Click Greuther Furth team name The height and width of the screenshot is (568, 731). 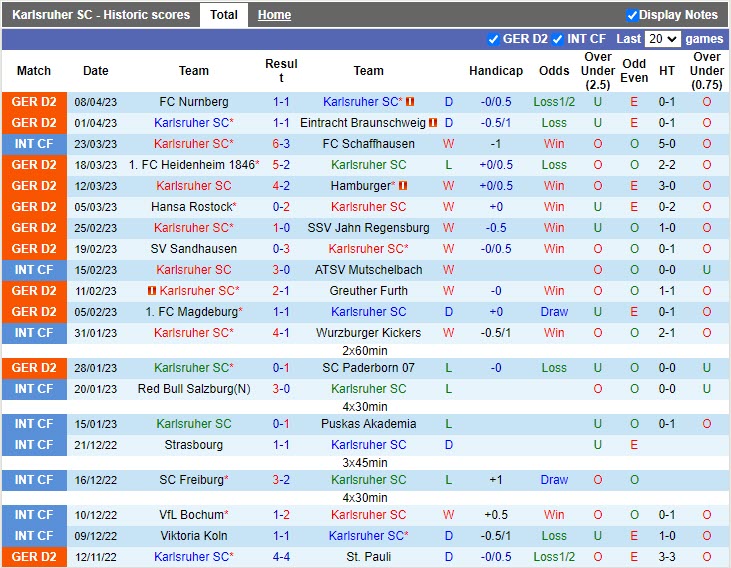pos(368,291)
